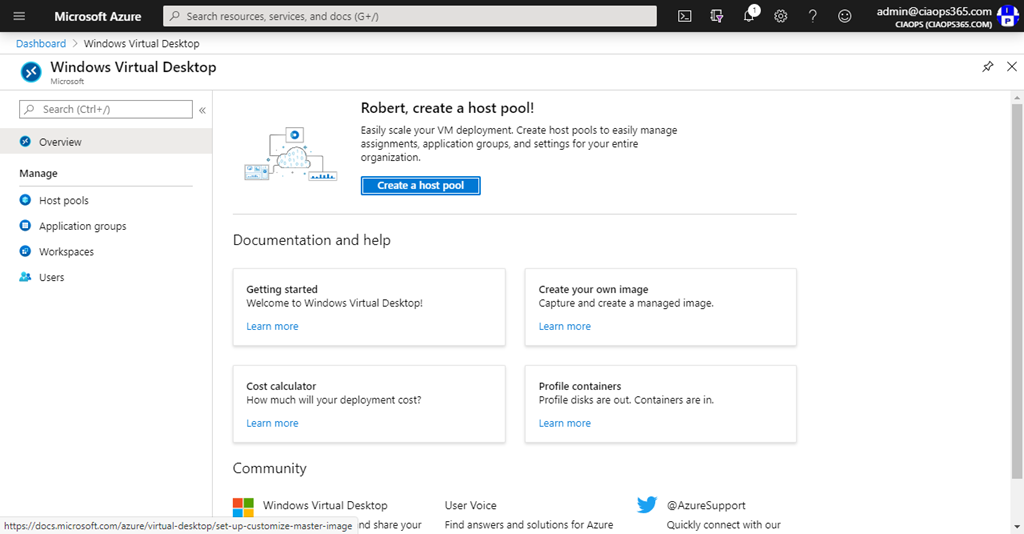Open the help question mark icon

pyautogui.click(x=813, y=16)
